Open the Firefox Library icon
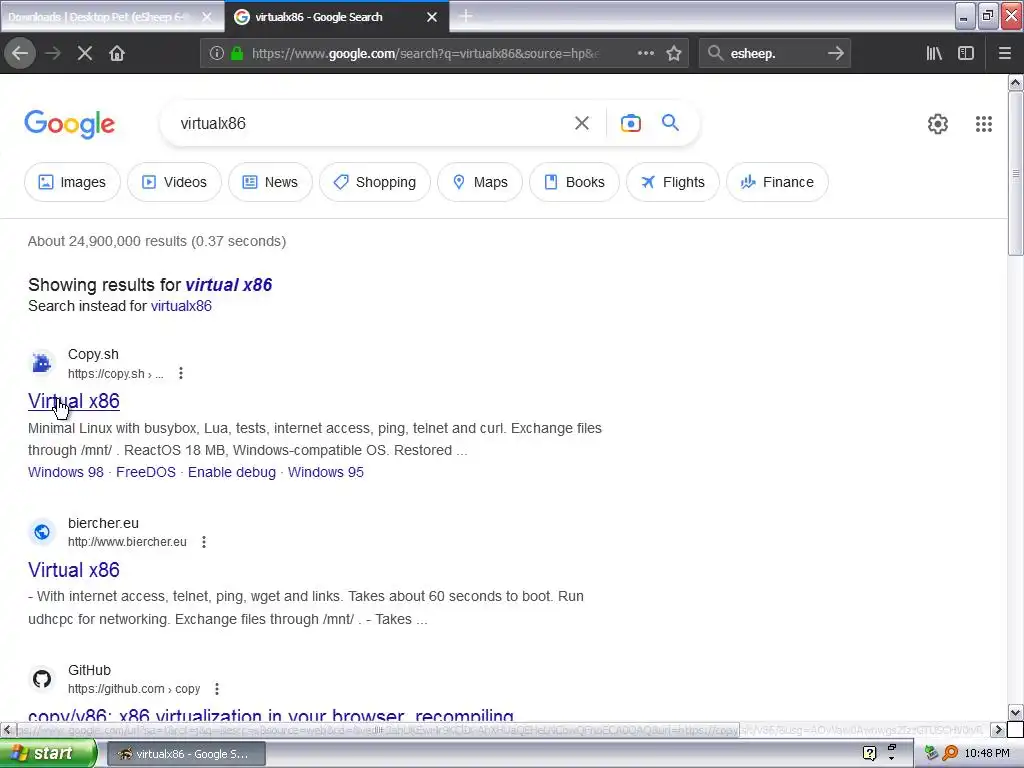Screen dimensions: 1024x768 click(935, 54)
